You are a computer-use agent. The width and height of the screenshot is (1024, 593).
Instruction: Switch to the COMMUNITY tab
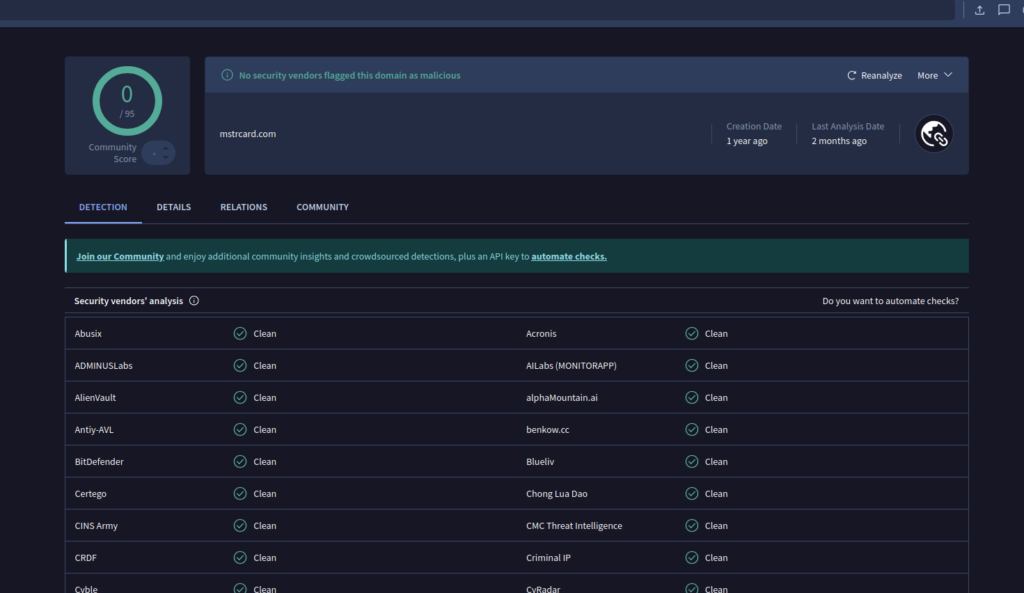pos(322,207)
